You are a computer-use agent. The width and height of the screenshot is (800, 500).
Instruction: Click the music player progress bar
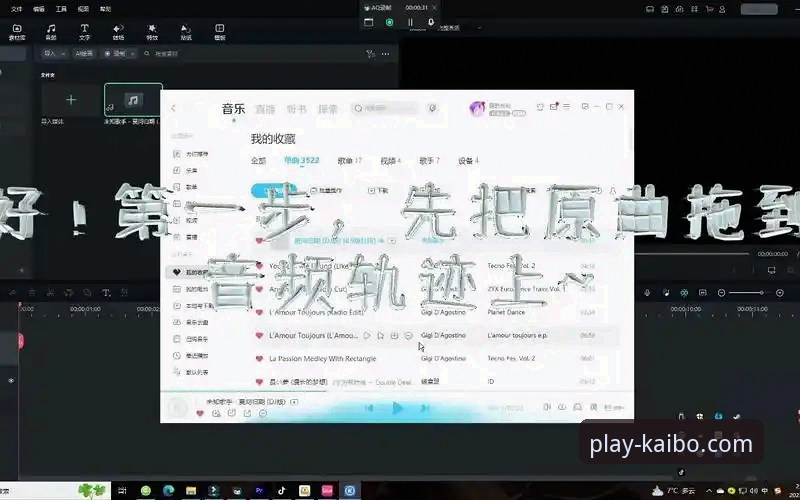(x=397, y=393)
